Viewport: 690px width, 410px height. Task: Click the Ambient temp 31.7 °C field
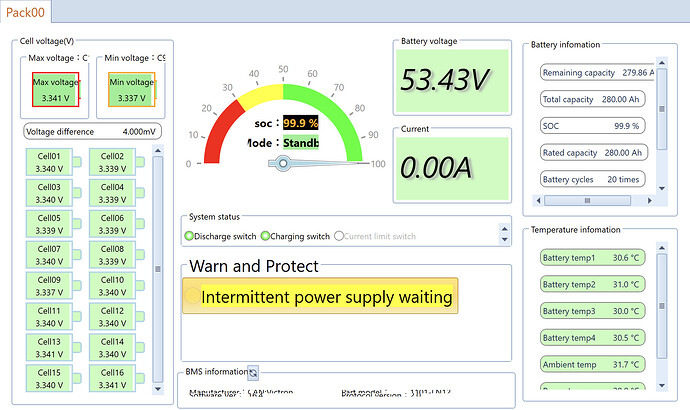(x=592, y=364)
